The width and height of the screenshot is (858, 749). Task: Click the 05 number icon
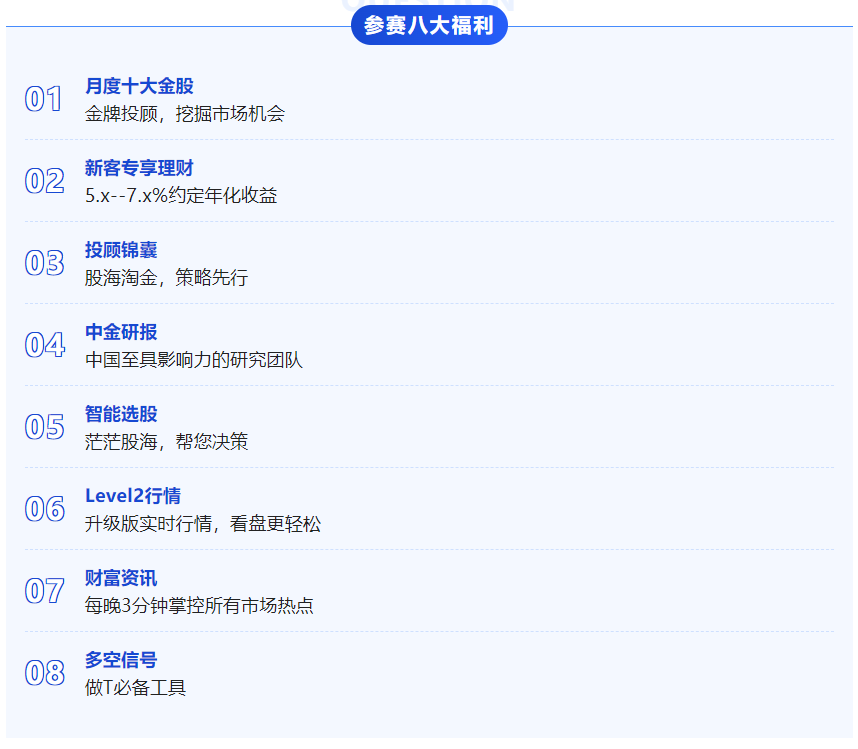pyautogui.click(x=44, y=427)
